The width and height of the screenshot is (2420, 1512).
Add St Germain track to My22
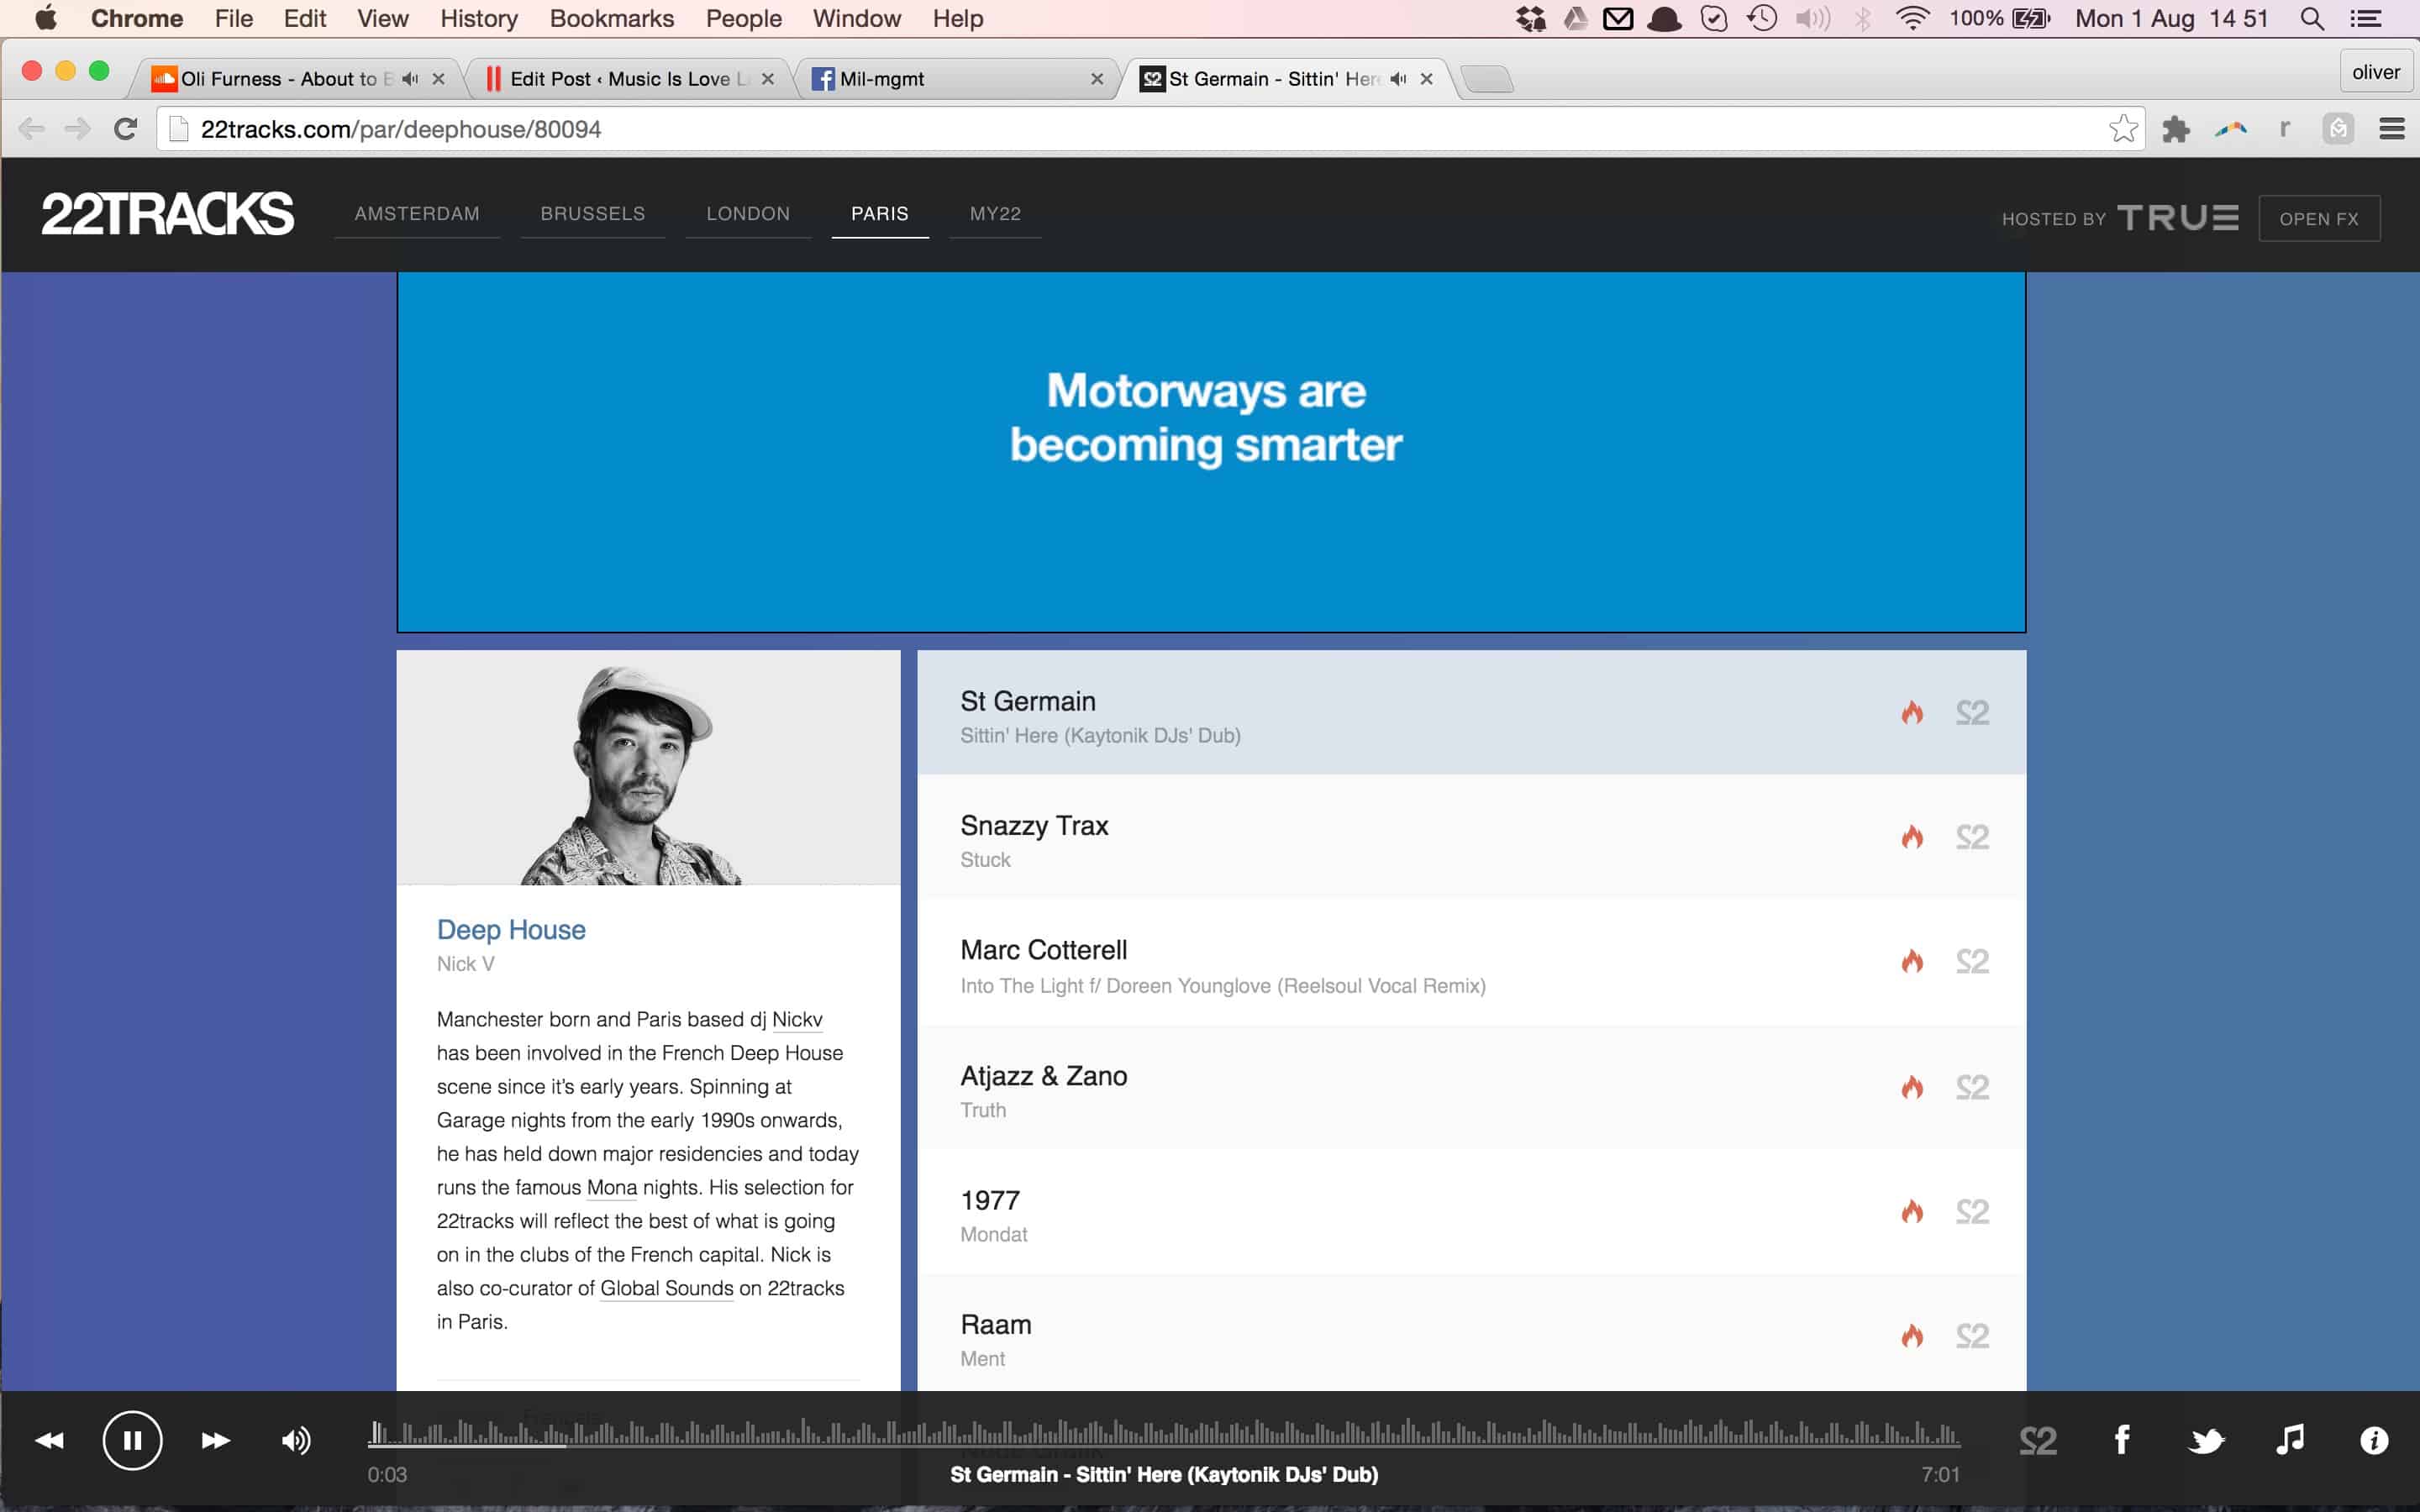[x=1972, y=712]
